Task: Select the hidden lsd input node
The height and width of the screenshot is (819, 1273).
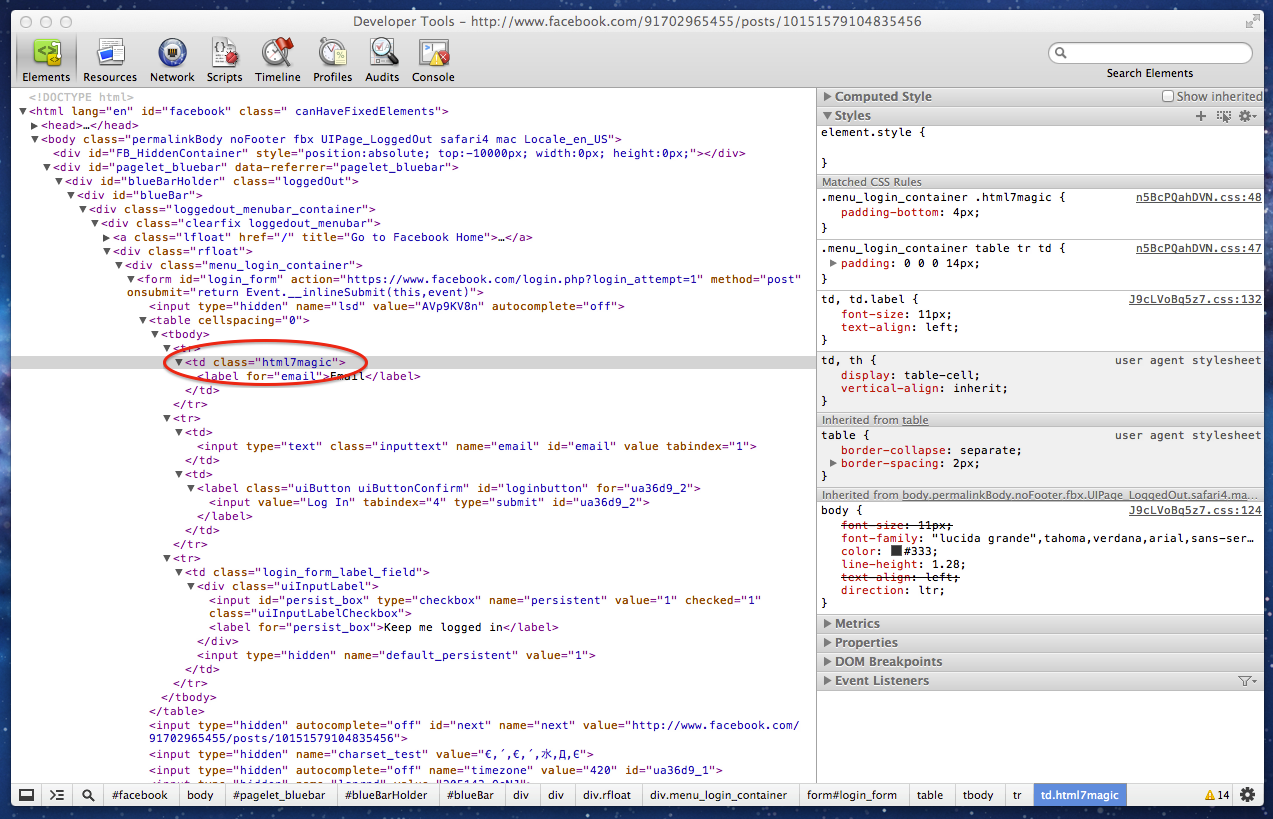Action: click(x=387, y=307)
